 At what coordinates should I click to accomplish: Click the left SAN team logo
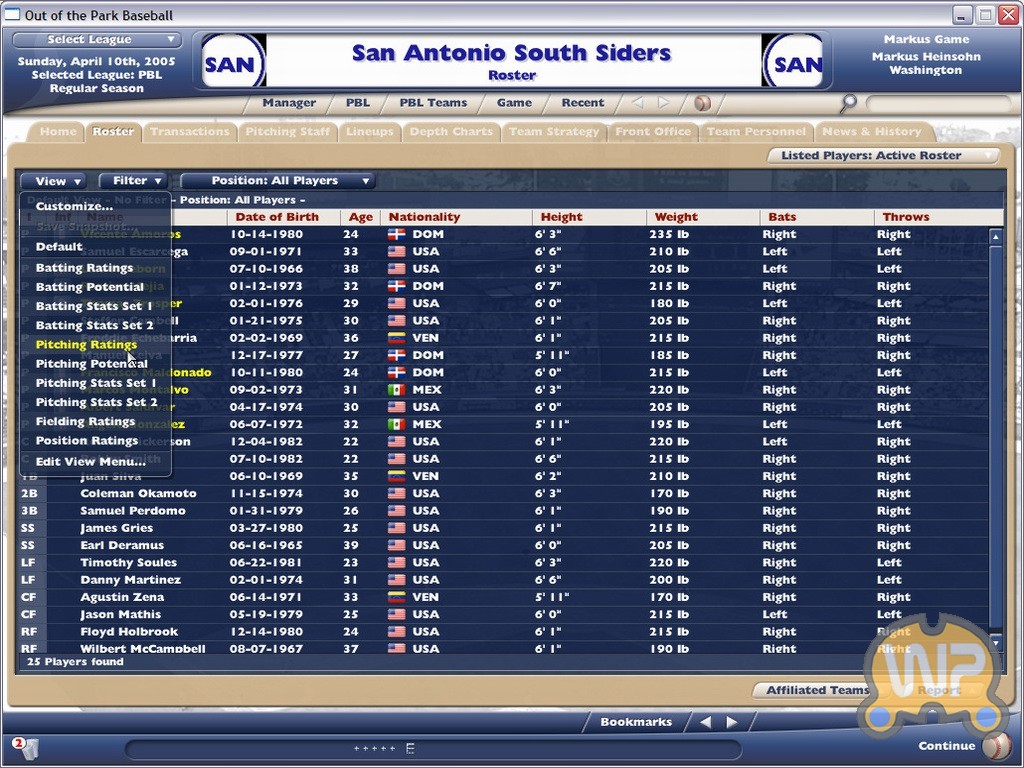click(233, 62)
